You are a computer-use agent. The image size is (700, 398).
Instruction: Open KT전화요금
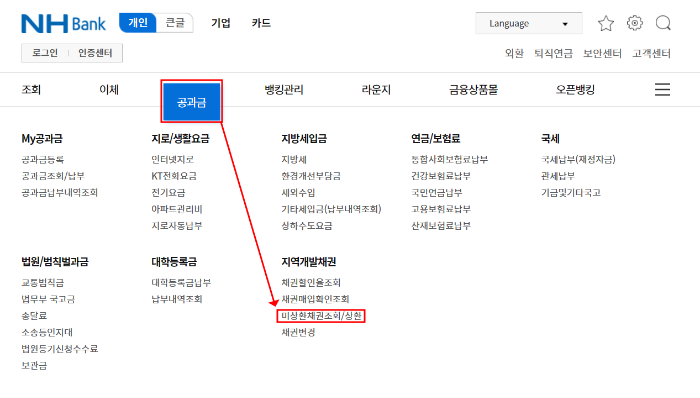point(174,176)
